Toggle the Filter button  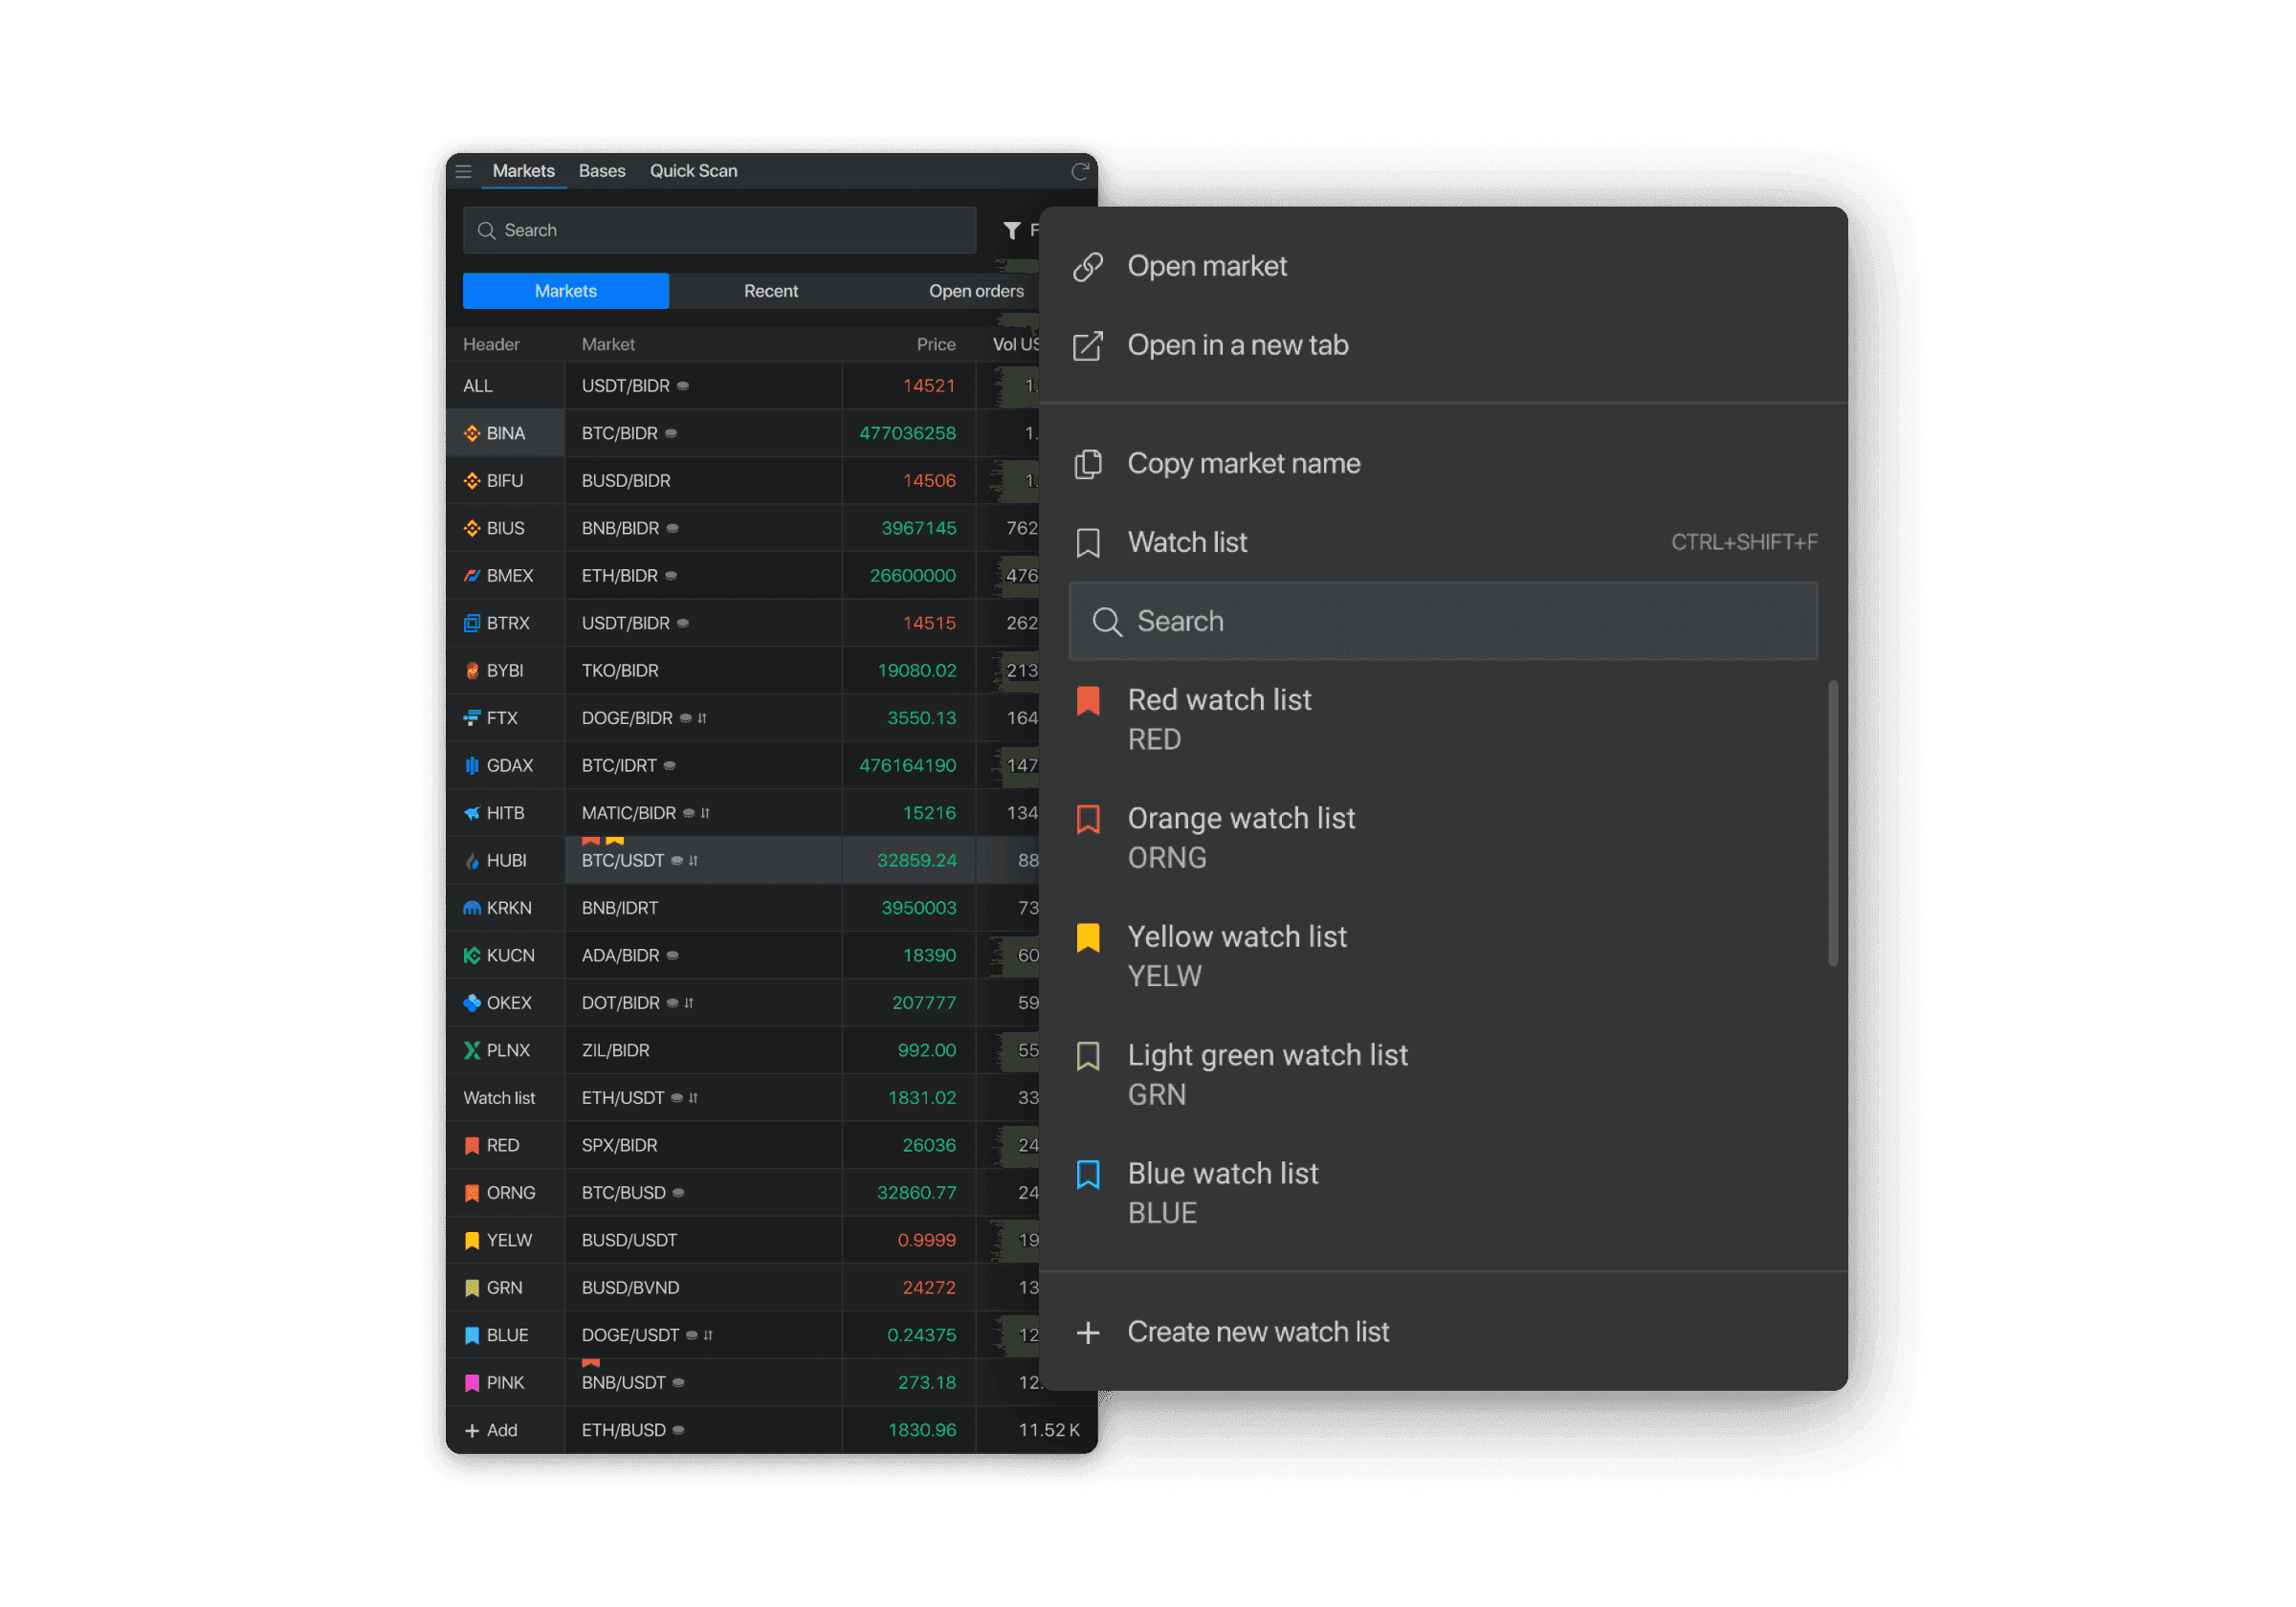(1012, 229)
